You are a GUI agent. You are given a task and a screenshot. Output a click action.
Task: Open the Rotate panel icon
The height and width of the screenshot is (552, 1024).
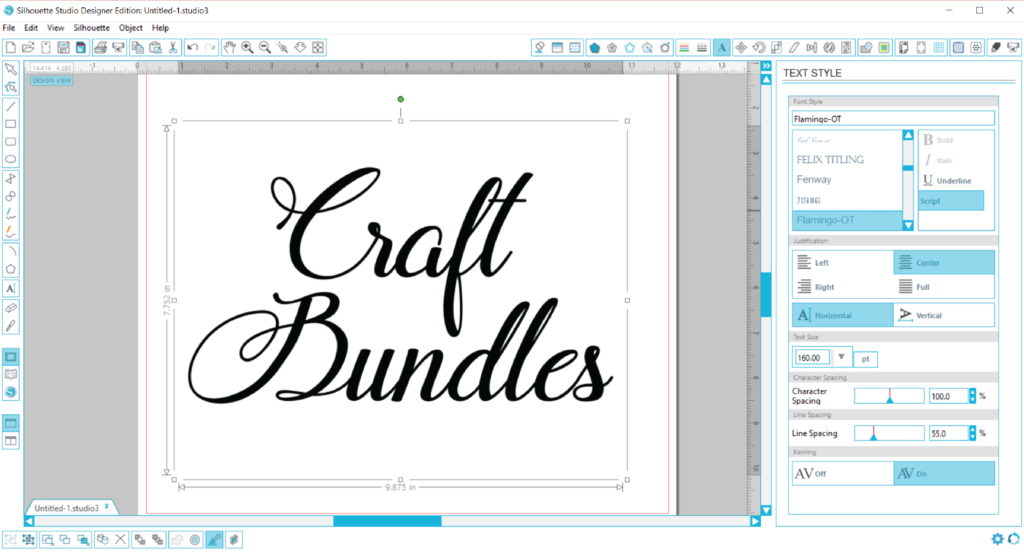(x=759, y=48)
